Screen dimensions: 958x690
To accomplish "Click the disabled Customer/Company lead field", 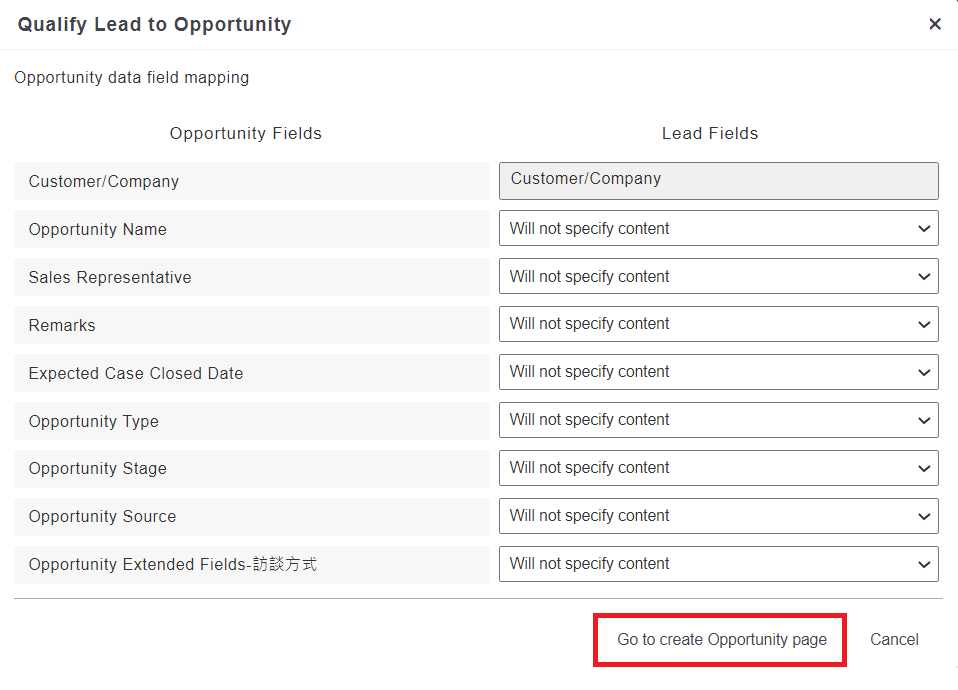I will [x=718, y=181].
